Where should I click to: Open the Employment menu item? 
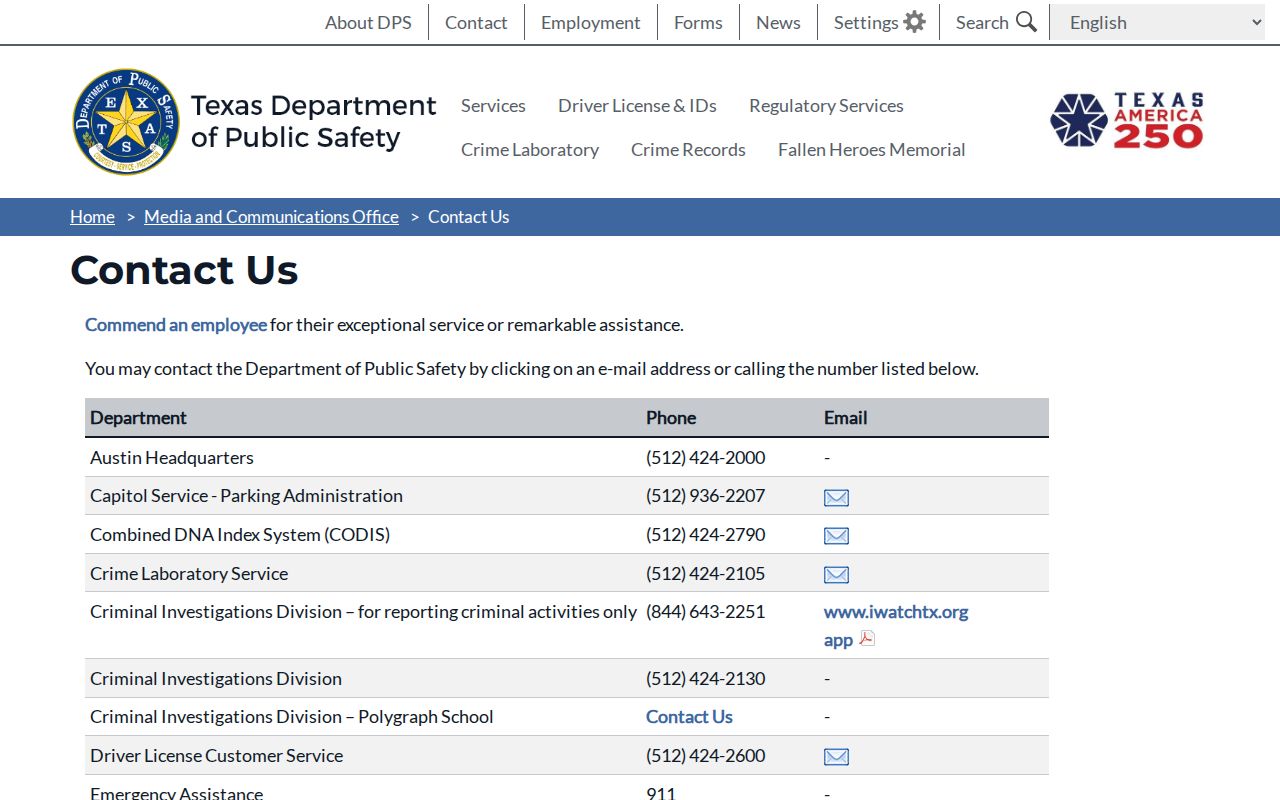pos(591,22)
